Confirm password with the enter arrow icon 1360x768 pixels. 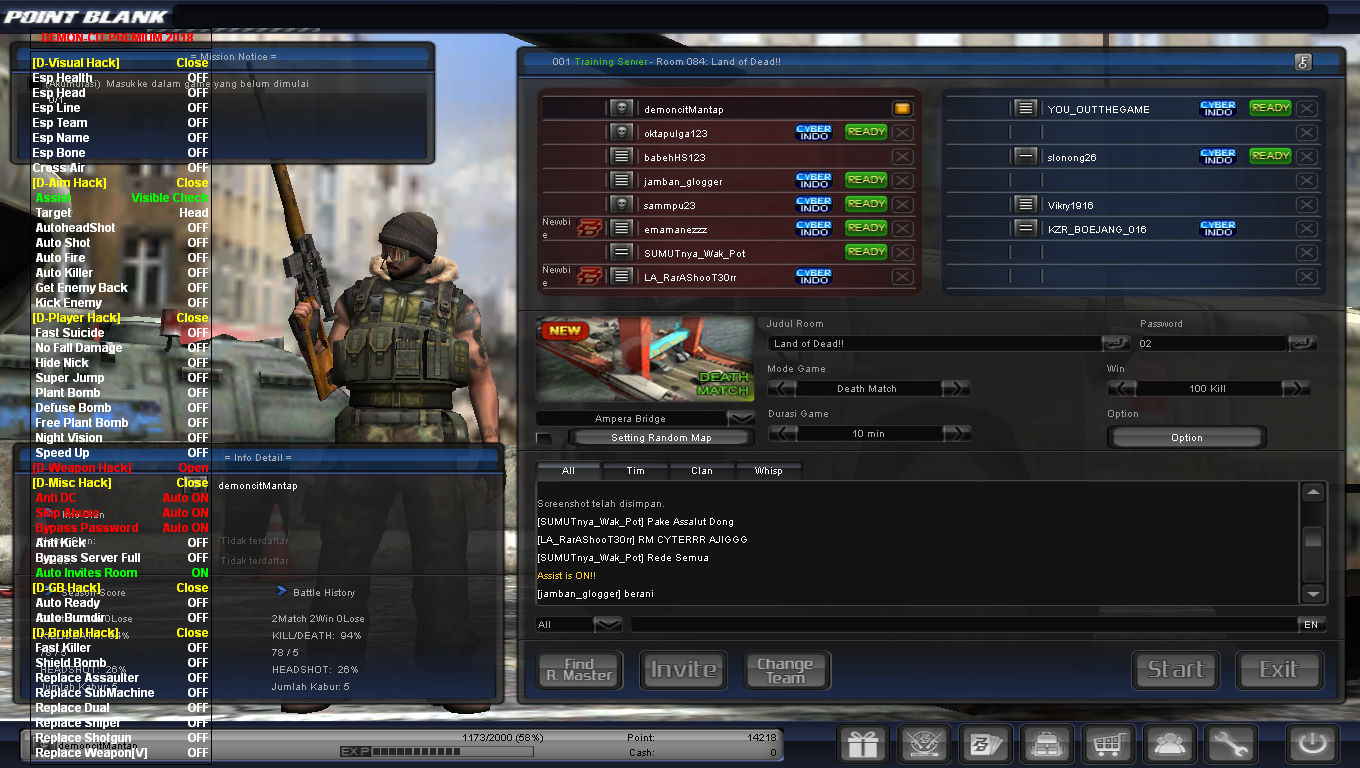click(x=1302, y=343)
